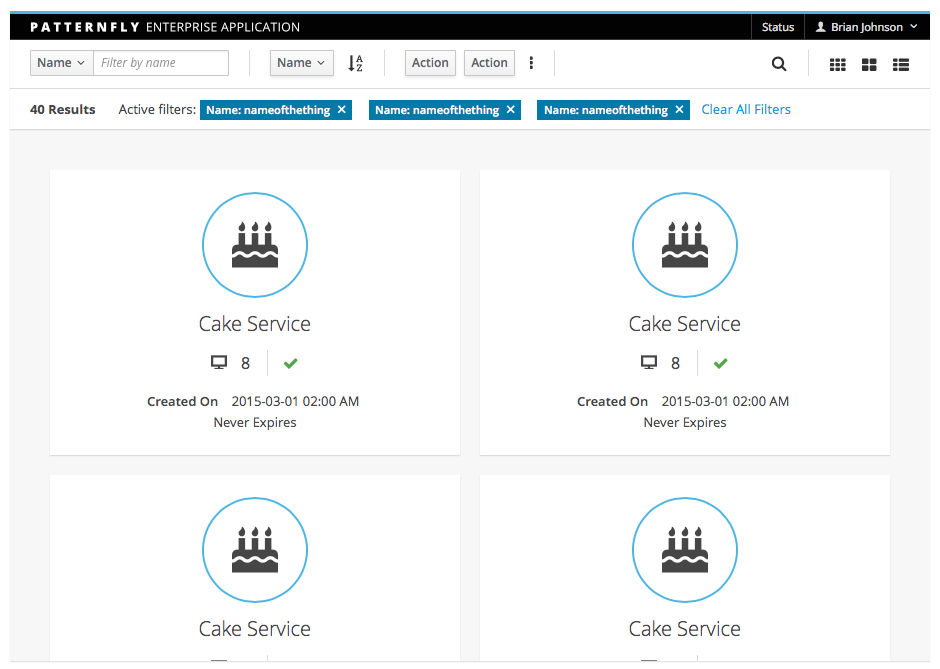Image resolution: width=940 pixels, height=669 pixels.
Task: Click Created On date on top-right card
Action: click(x=725, y=402)
